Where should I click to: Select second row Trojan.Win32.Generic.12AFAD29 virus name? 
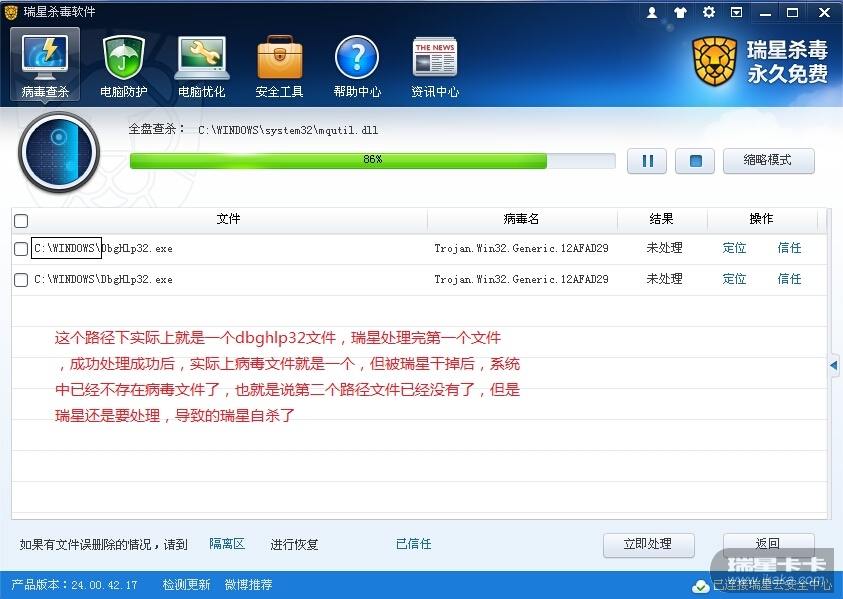coord(521,279)
